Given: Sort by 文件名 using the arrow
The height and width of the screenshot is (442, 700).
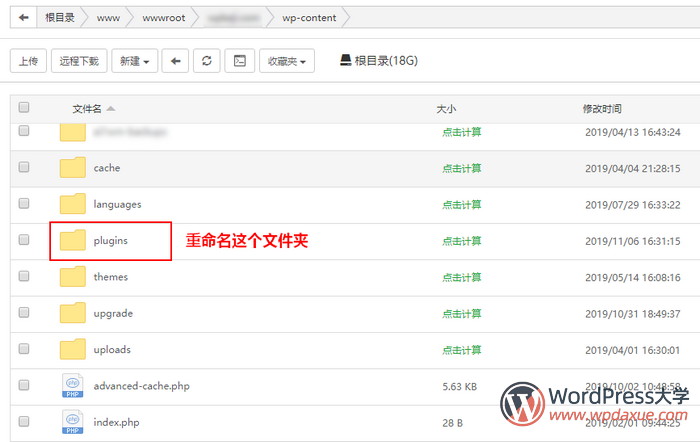Looking at the screenshot, I should point(111,108).
